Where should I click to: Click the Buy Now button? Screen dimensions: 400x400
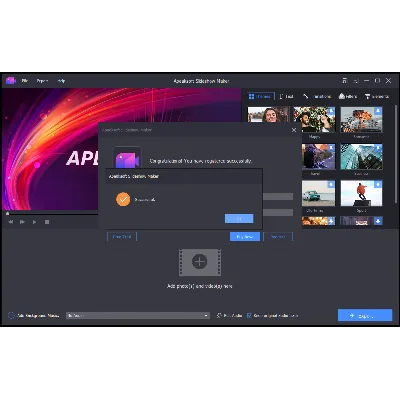[245, 237]
